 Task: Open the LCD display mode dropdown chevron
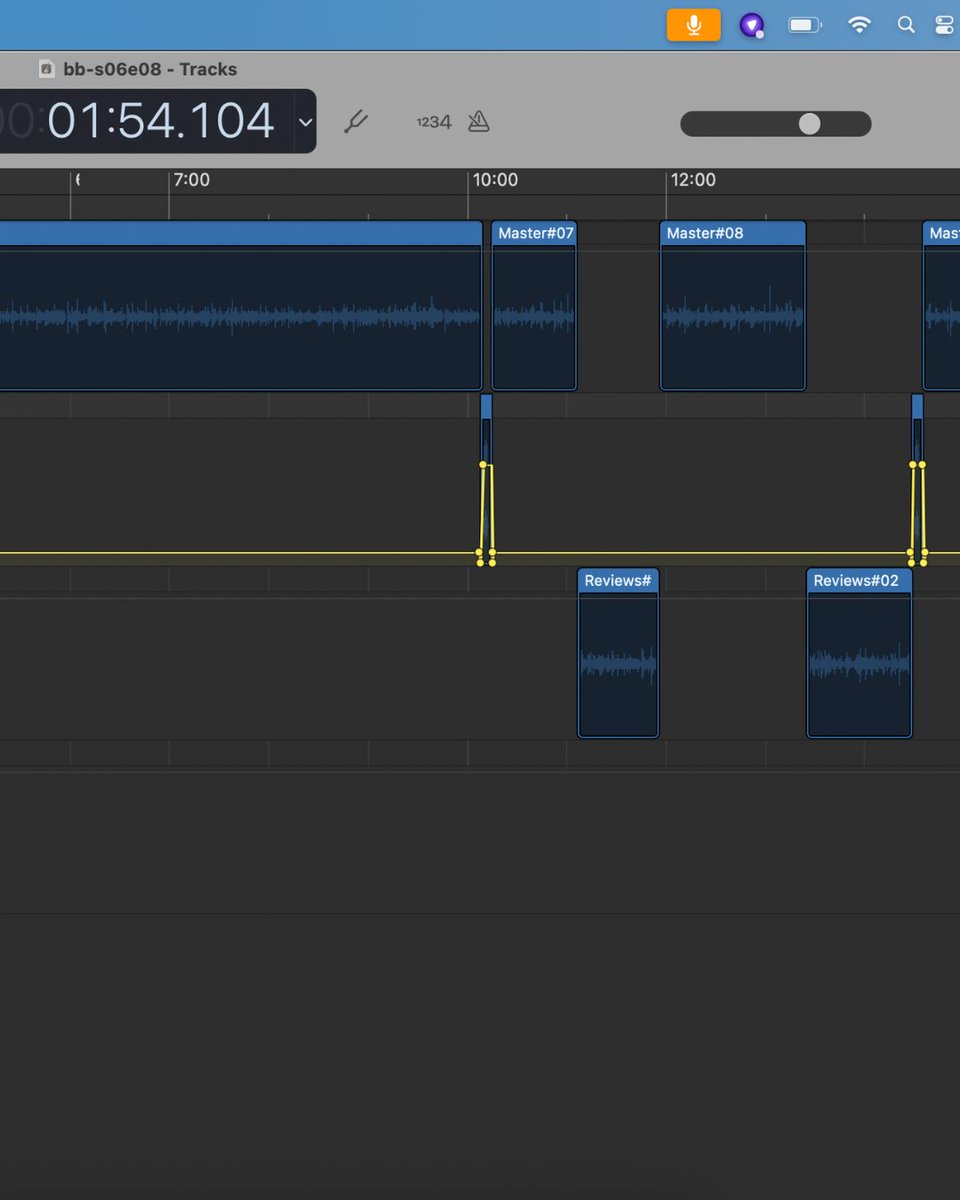tap(306, 121)
